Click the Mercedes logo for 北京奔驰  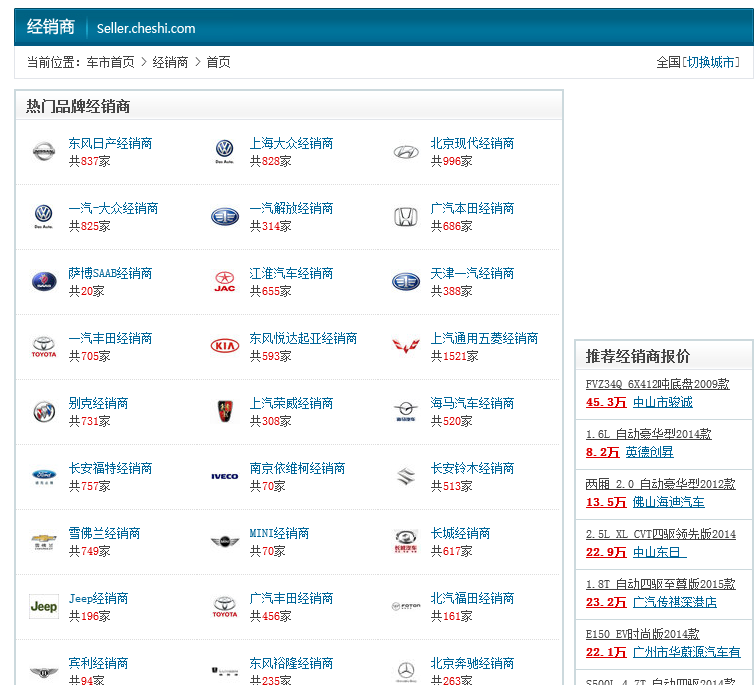(x=406, y=672)
